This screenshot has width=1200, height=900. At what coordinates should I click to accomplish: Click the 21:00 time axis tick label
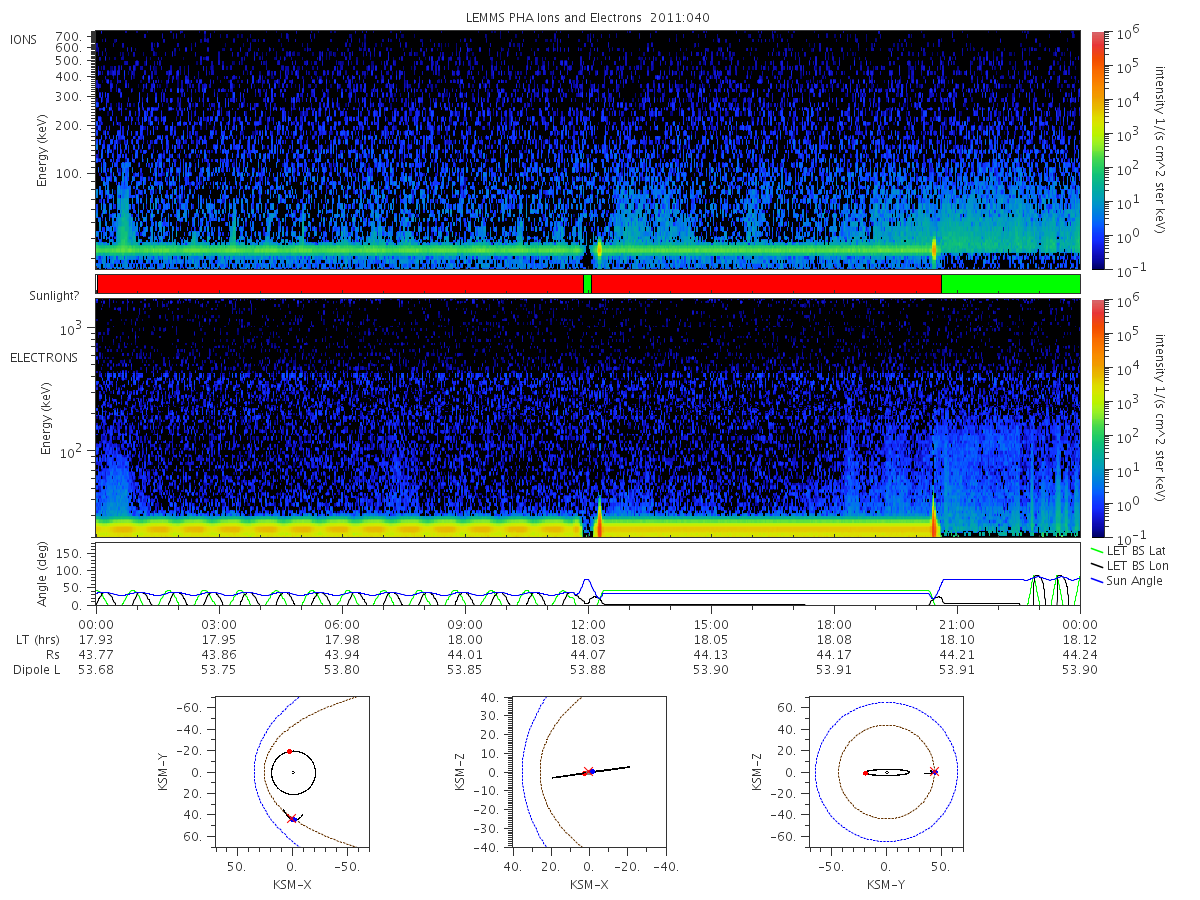[957, 625]
